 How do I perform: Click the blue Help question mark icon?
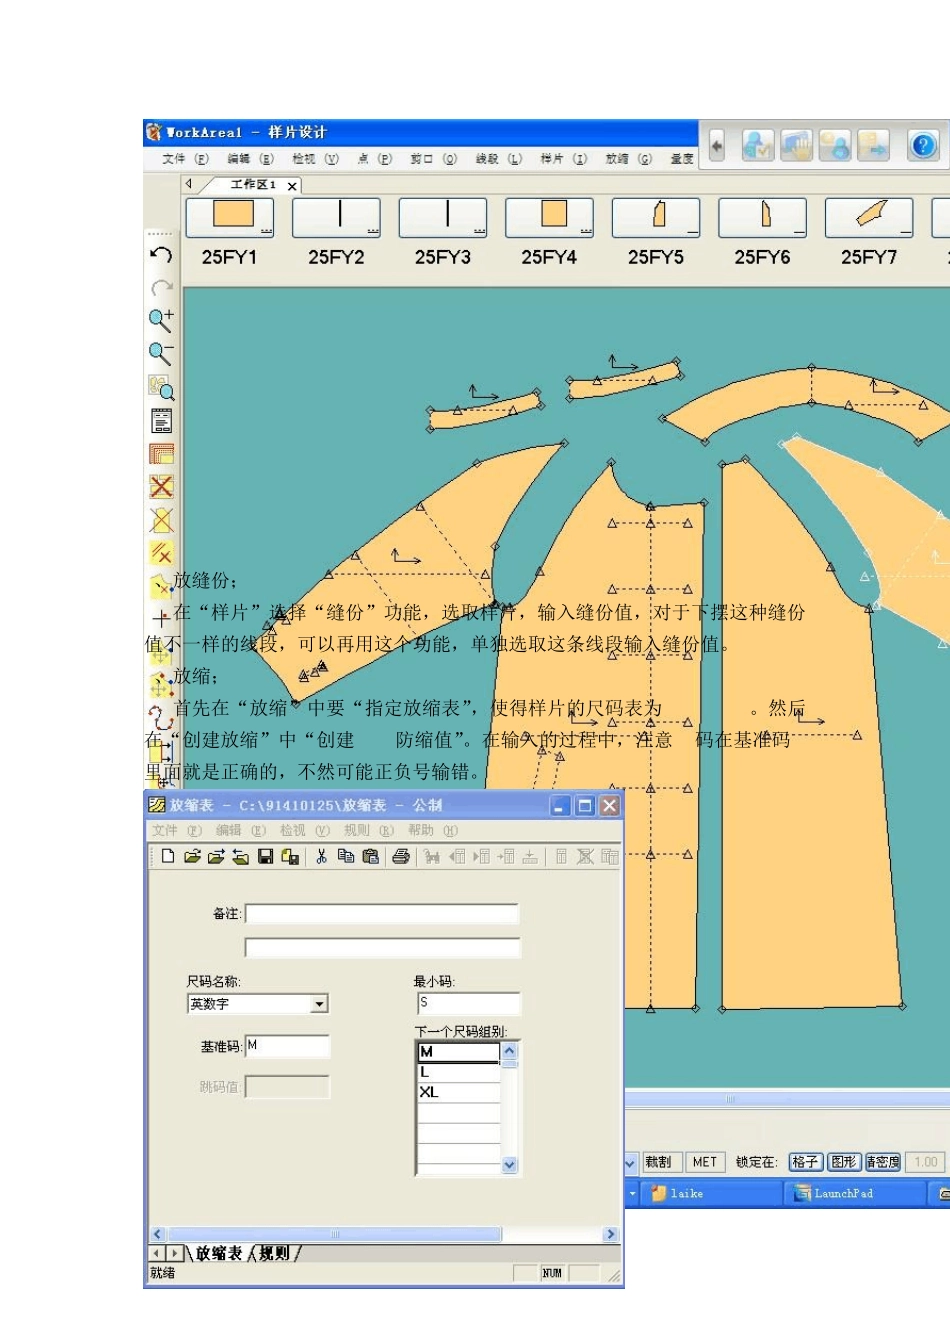coord(923,146)
